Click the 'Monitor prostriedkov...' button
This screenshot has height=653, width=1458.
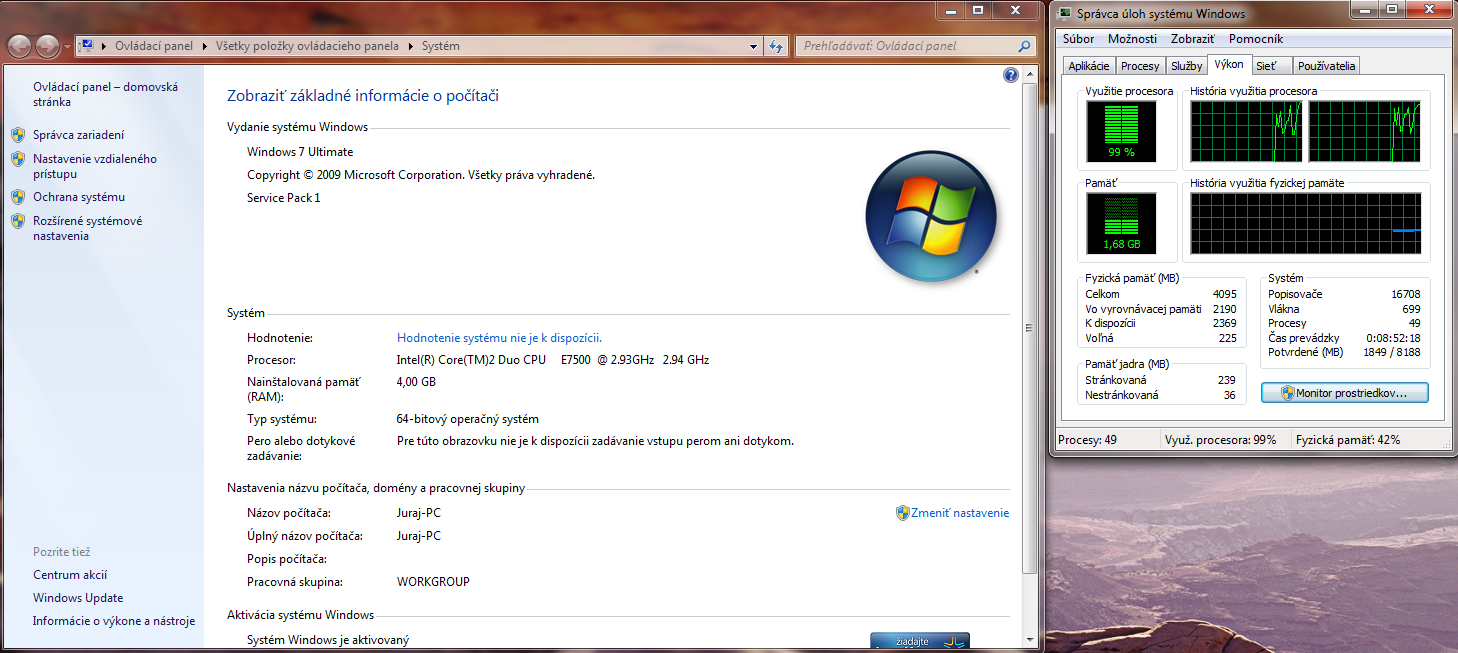[x=1345, y=393]
